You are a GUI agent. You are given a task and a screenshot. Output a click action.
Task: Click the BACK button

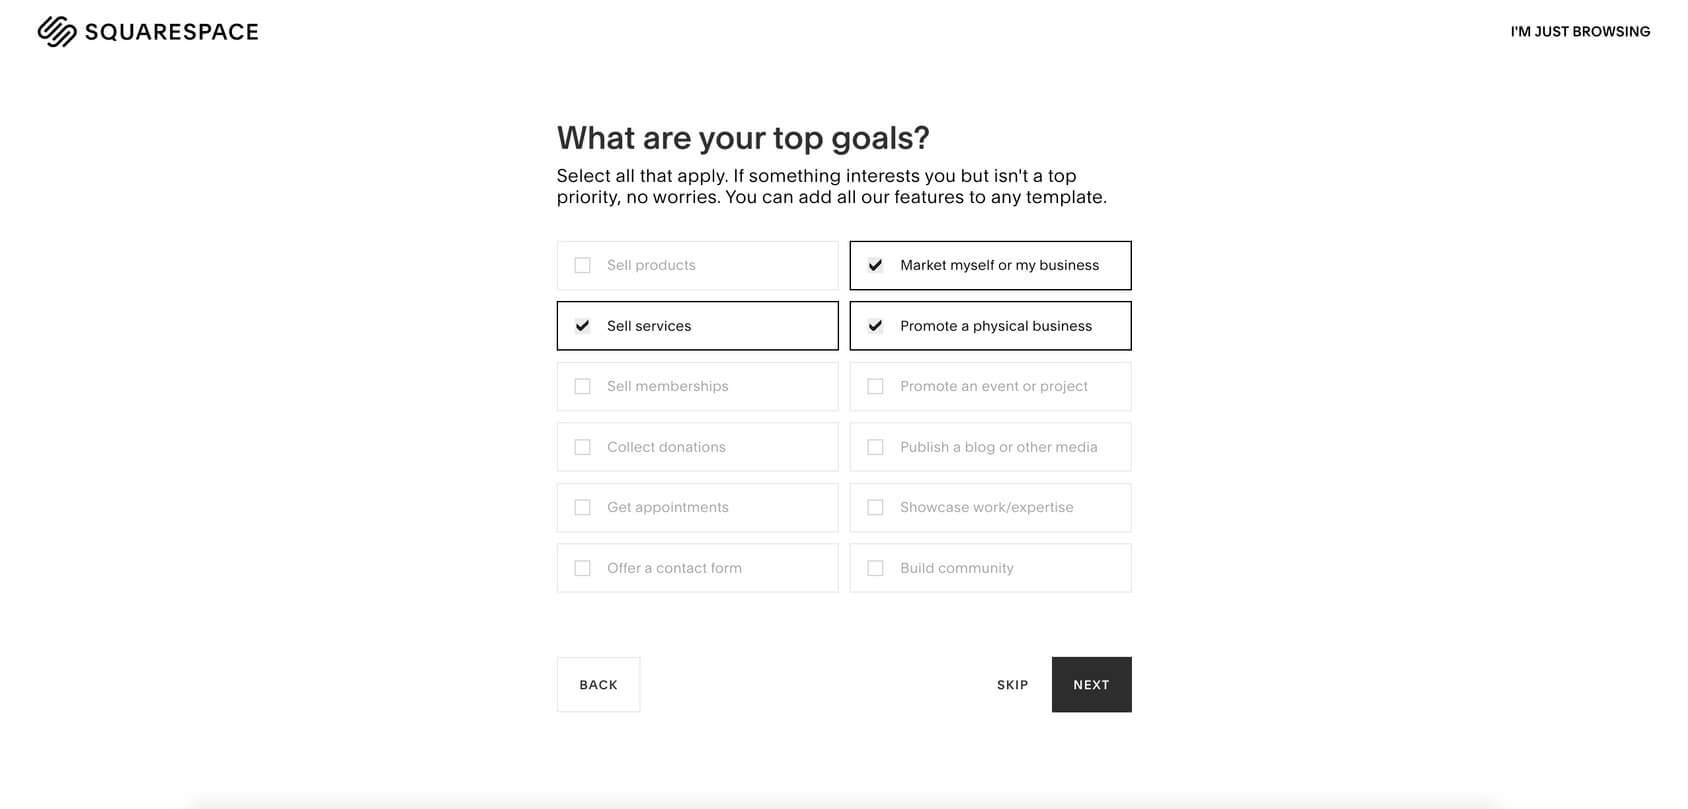598,684
